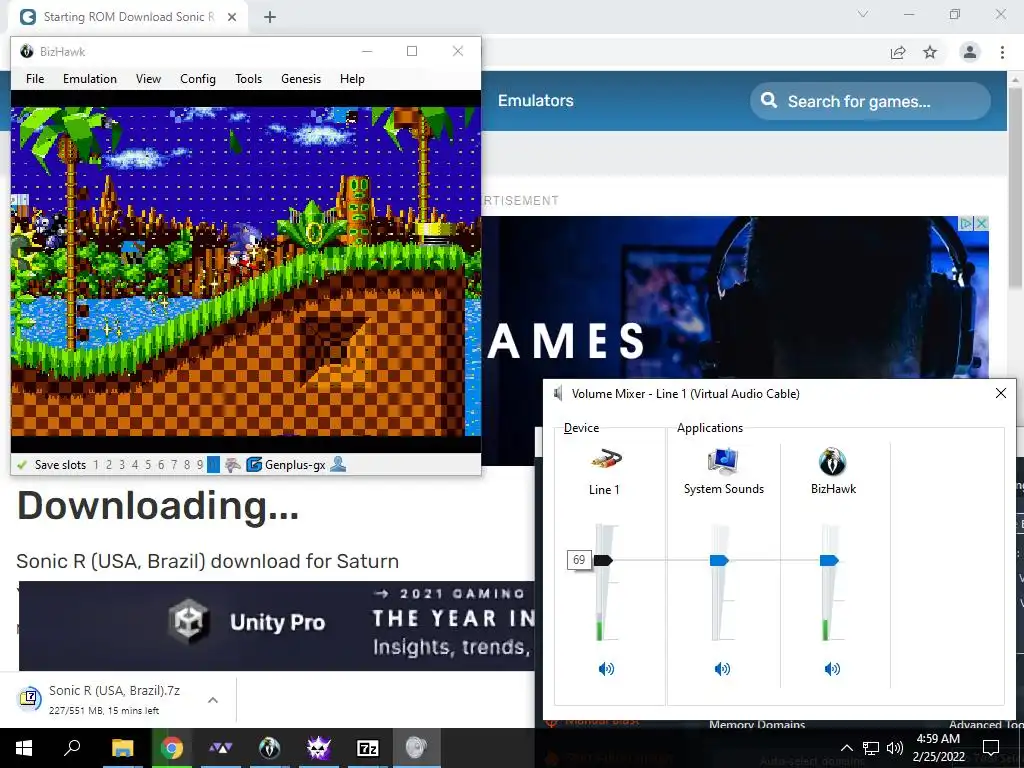Viewport: 1024px width, 768px height.
Task: Click the ad close X icon
Action: [x=981, y=223]
